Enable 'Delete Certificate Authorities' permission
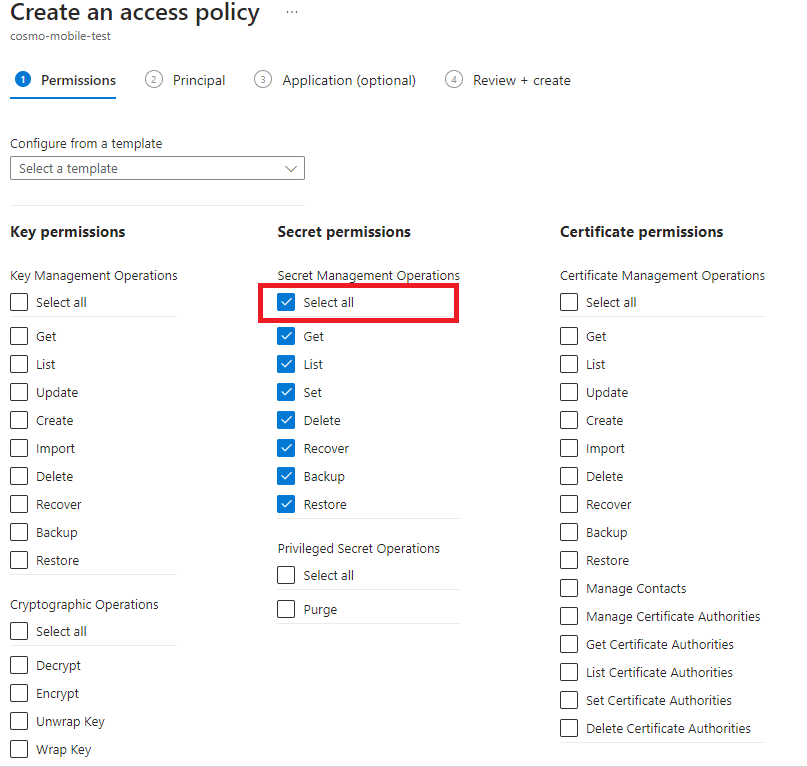 pyautogui.click(x=568, y=728)
